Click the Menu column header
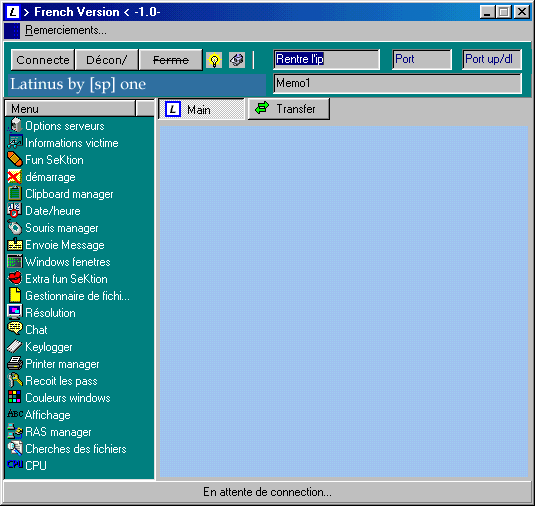Image resolution: width=535 pixels, height=506 pixels. [70, 109]
